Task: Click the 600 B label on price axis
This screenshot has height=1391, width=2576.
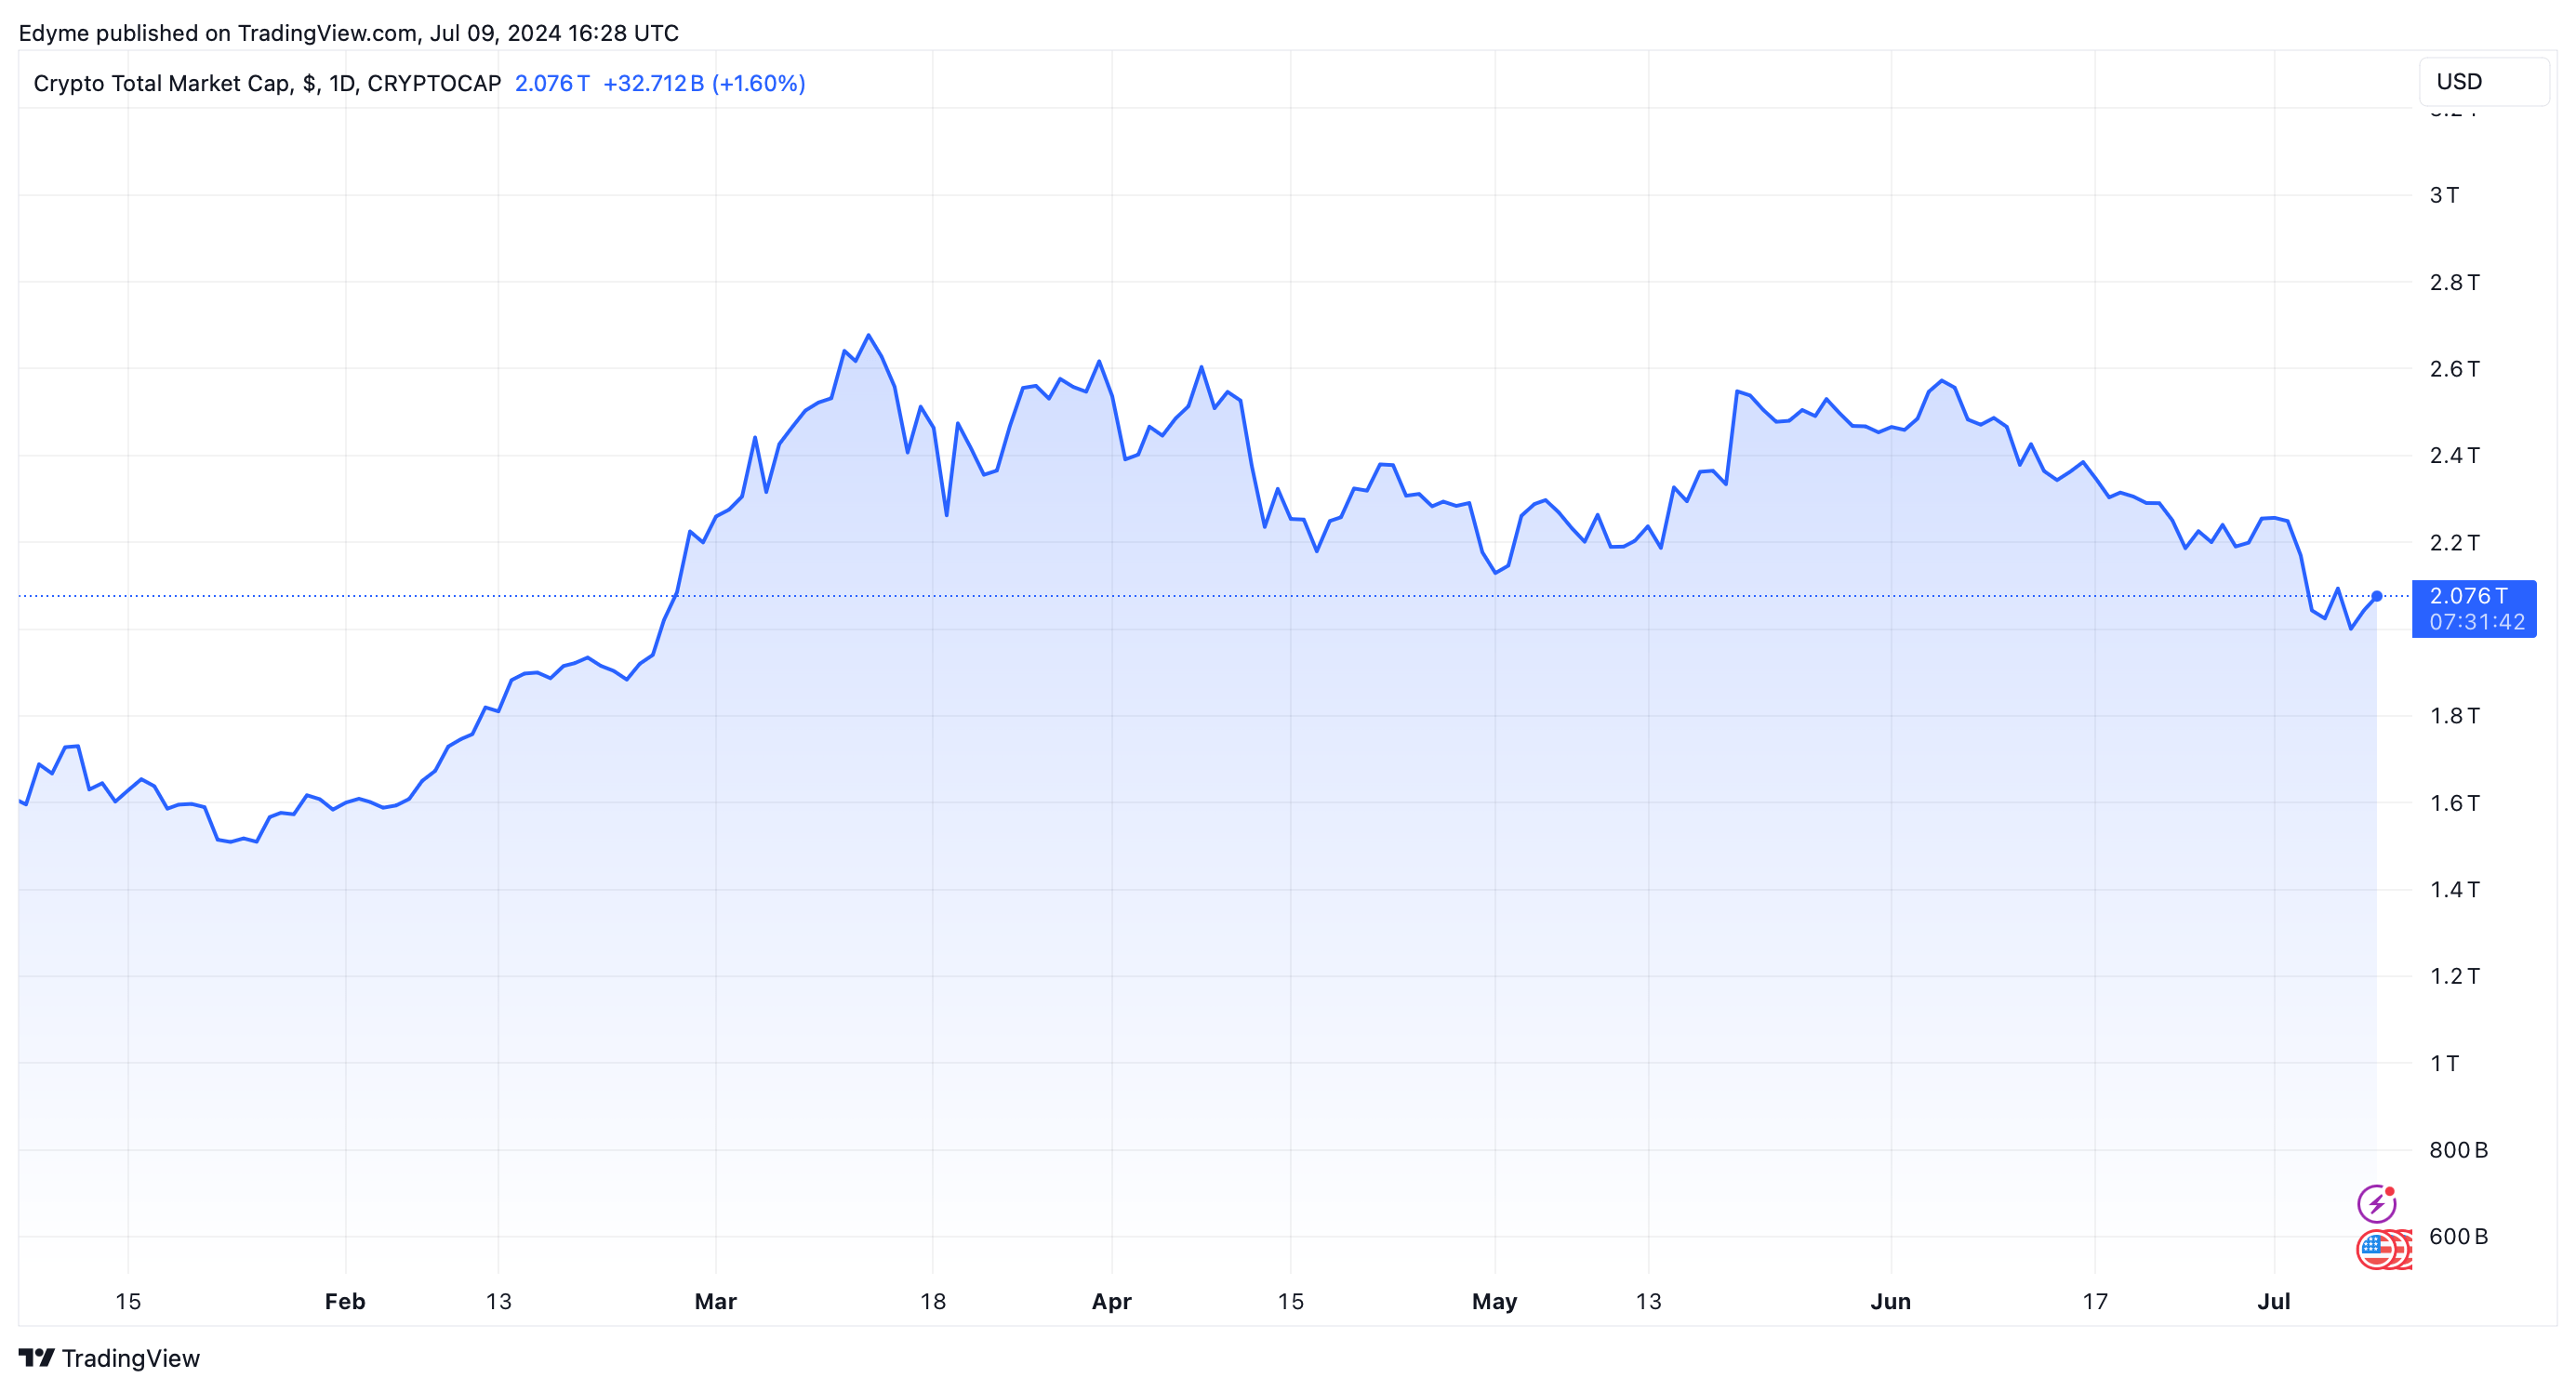Action: (x=2457, y=1236)
